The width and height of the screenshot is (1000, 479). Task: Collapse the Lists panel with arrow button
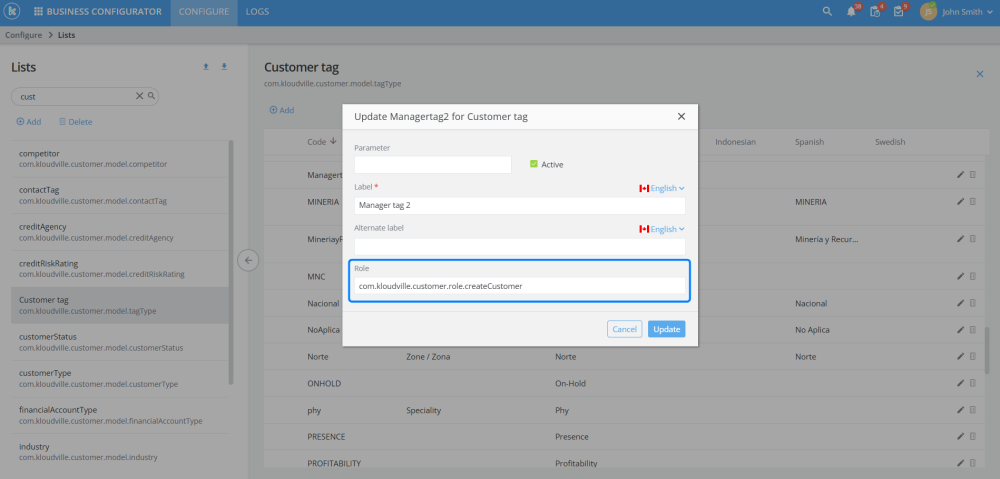point(249,260)
